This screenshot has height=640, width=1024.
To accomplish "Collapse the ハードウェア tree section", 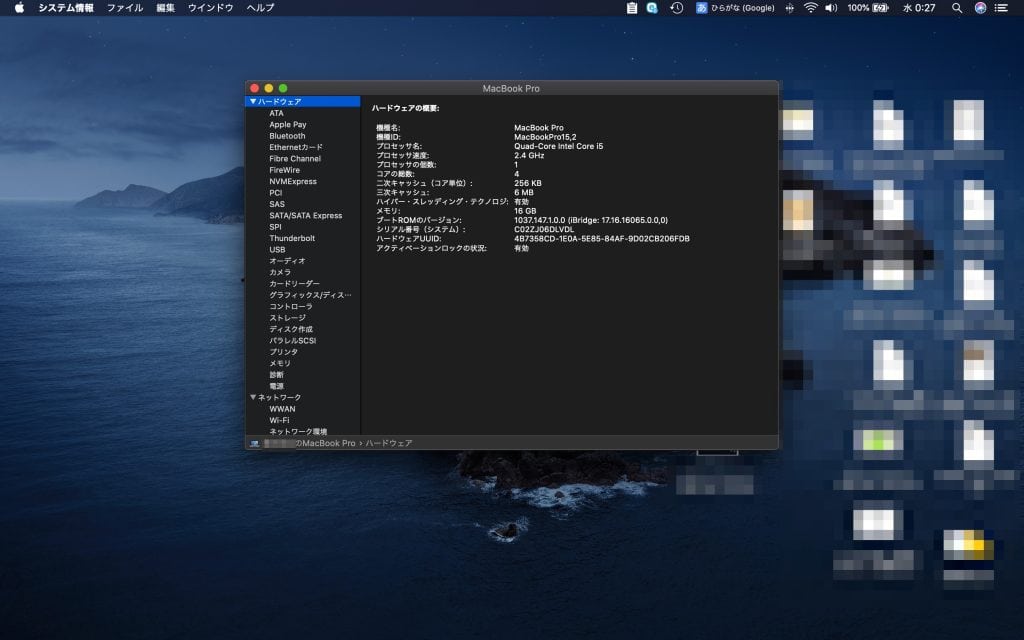I will pos(253,101).
